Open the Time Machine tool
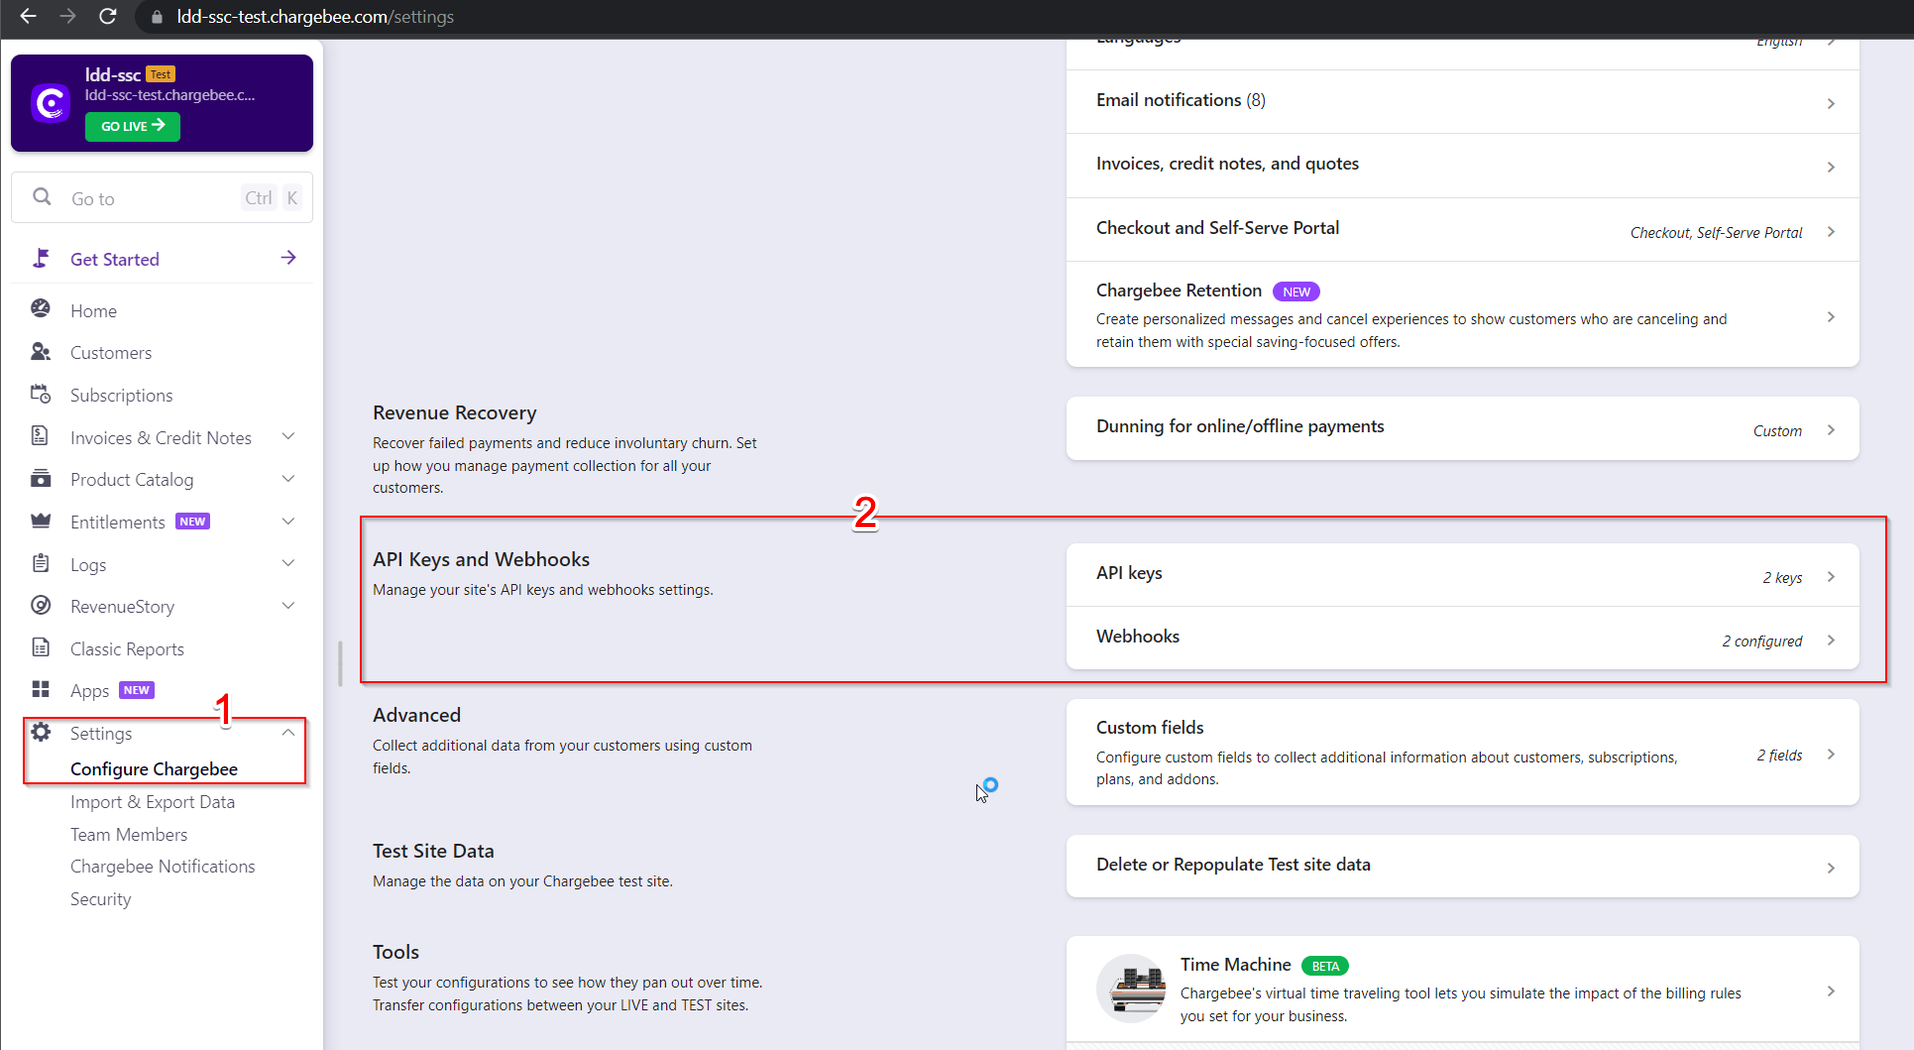The width and height of the screenshot is (1914, 1050). [x=1462, y=989]
